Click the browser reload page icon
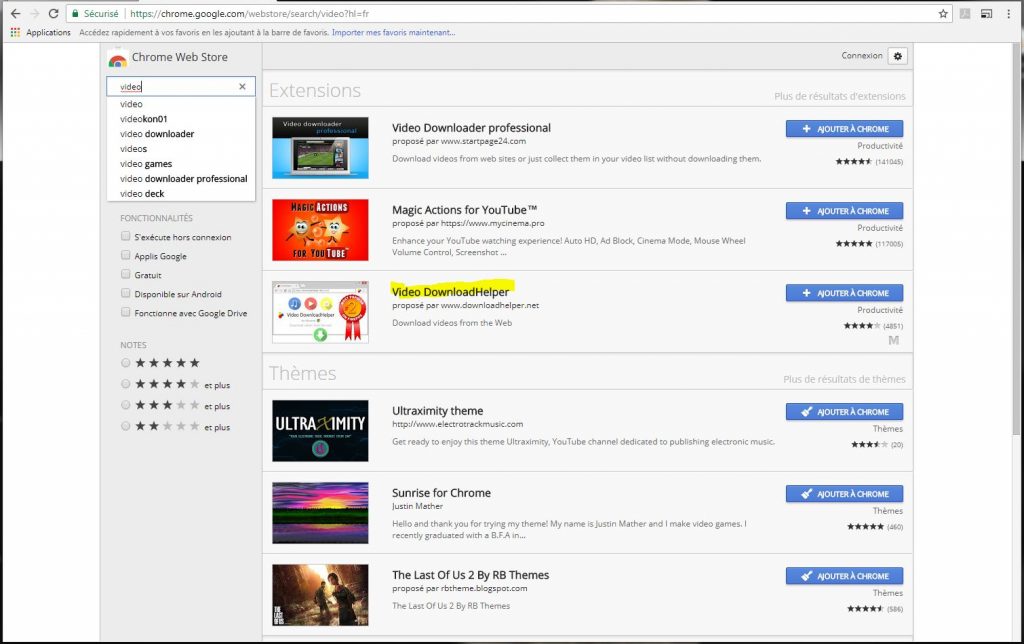This screenshot has height=644, width=1024. tap(53, 14)
